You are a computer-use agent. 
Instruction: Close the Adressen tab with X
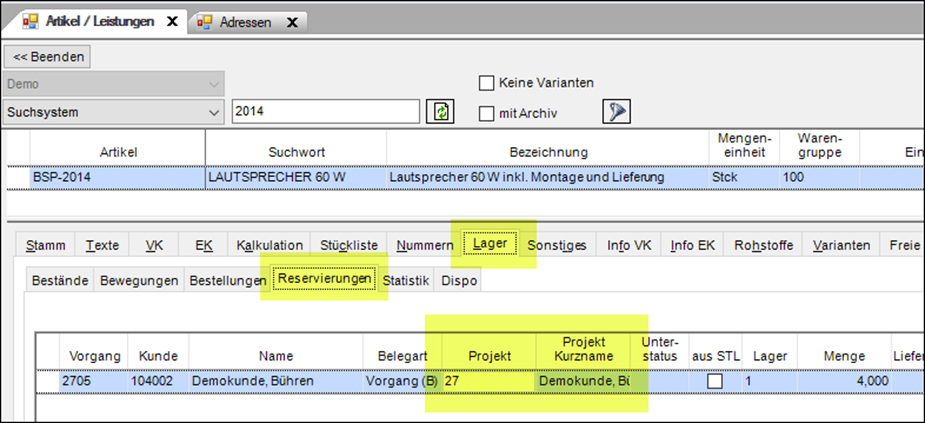pyautogui.click(x=293, y=21)
